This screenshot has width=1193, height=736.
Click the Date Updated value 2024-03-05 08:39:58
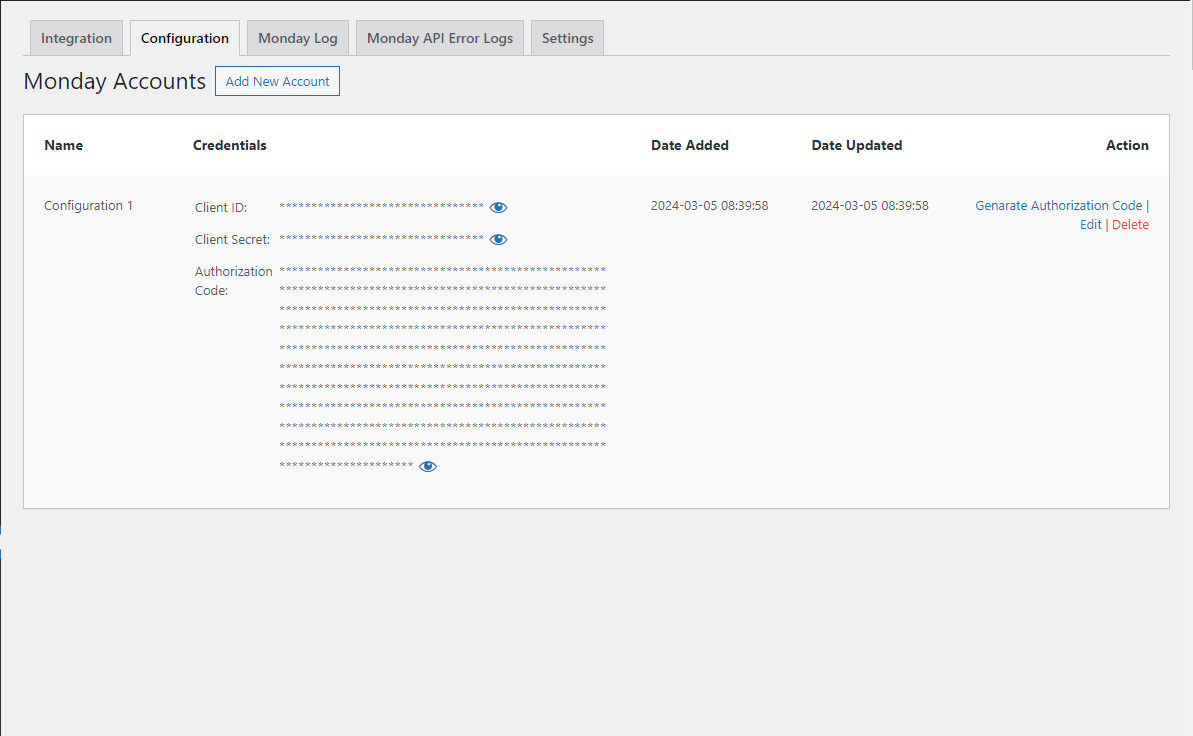[870, 206]
